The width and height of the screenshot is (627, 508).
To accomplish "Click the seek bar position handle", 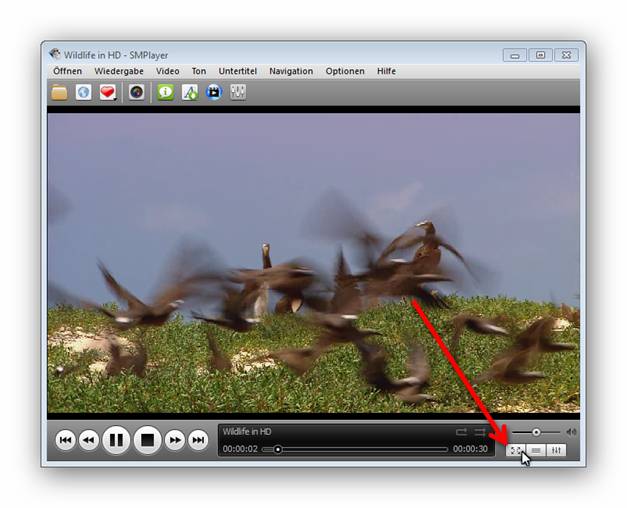I will 278,450.
